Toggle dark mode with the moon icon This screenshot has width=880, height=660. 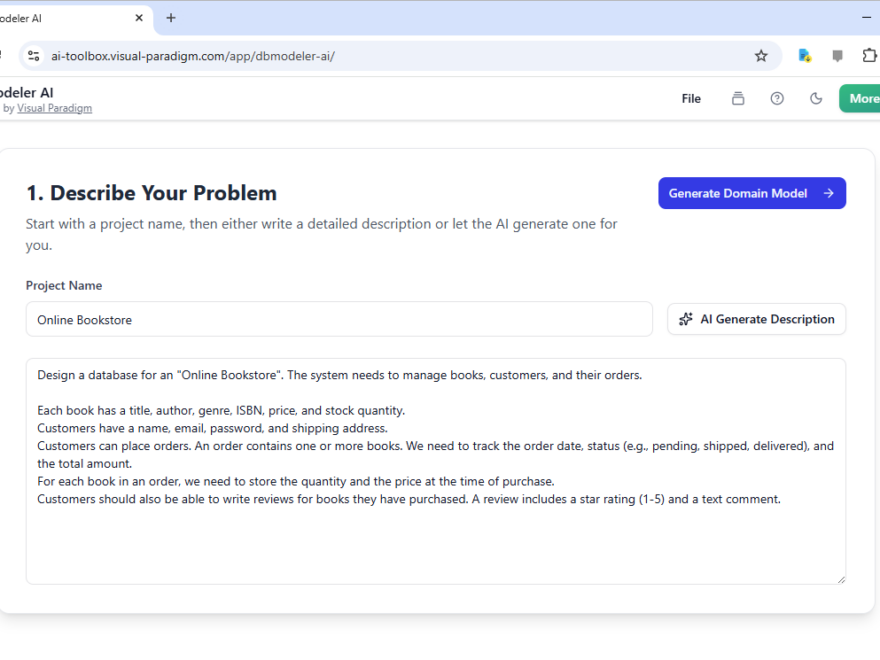pos(816,98)
